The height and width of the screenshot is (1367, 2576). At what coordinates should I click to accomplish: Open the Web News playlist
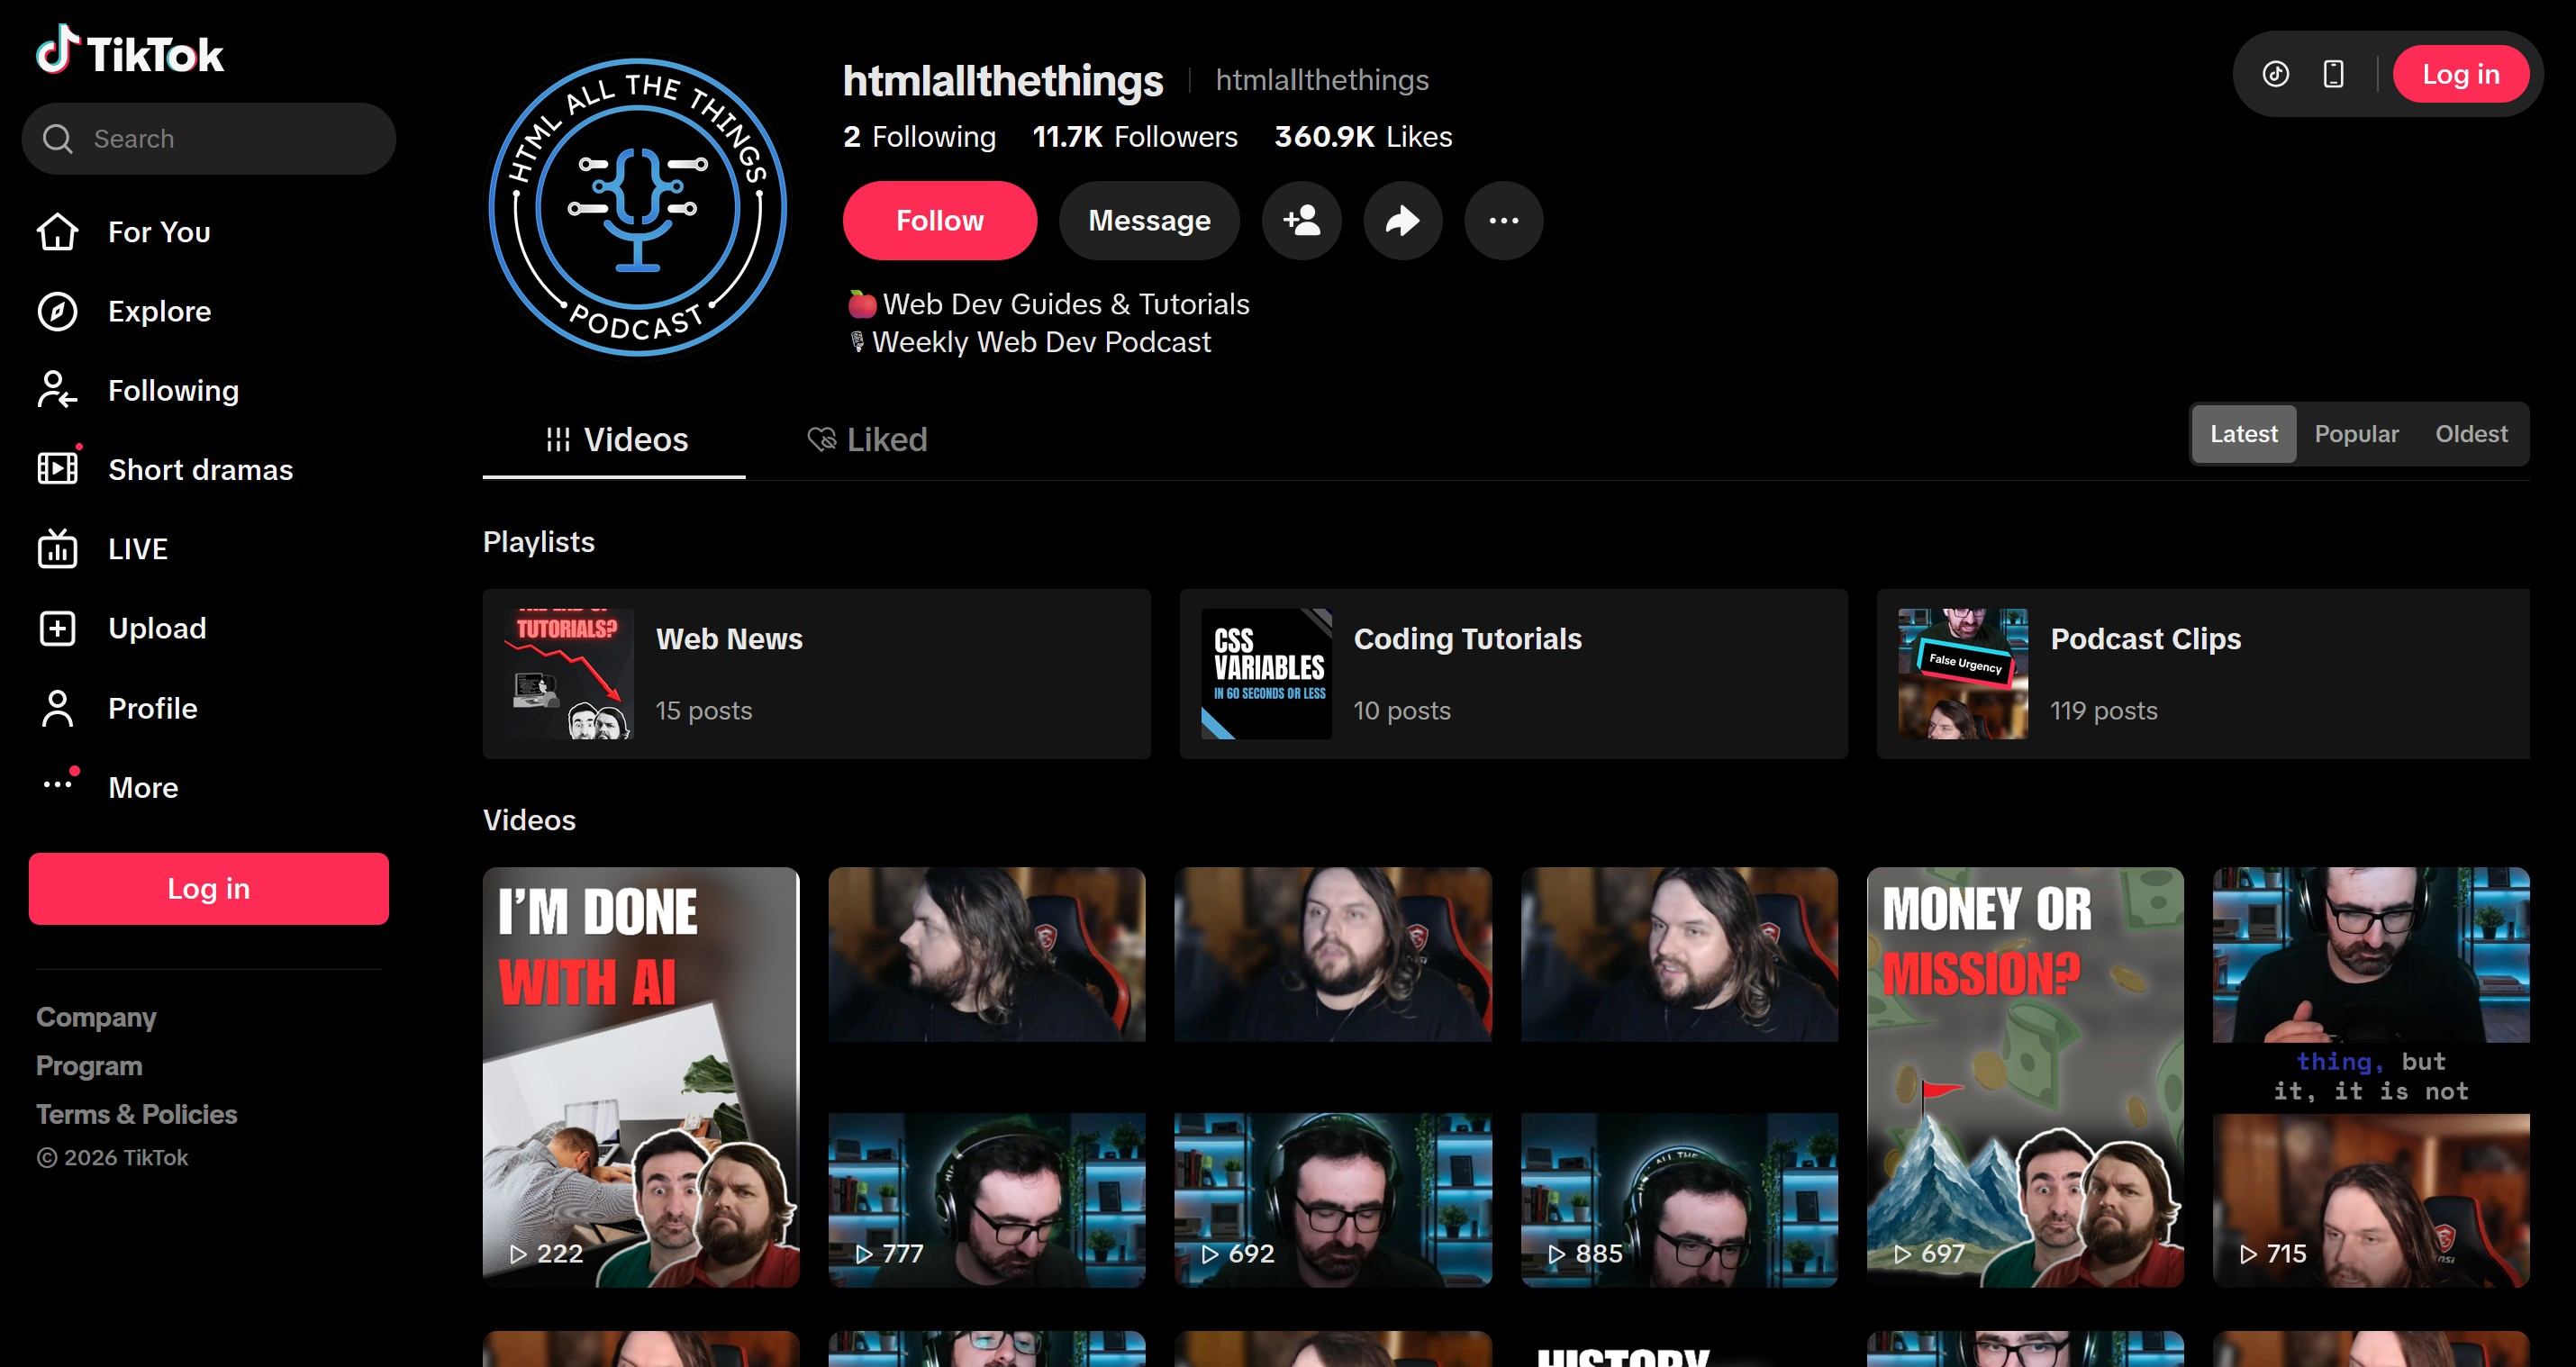pyautogui.click(x=816, y=674)
